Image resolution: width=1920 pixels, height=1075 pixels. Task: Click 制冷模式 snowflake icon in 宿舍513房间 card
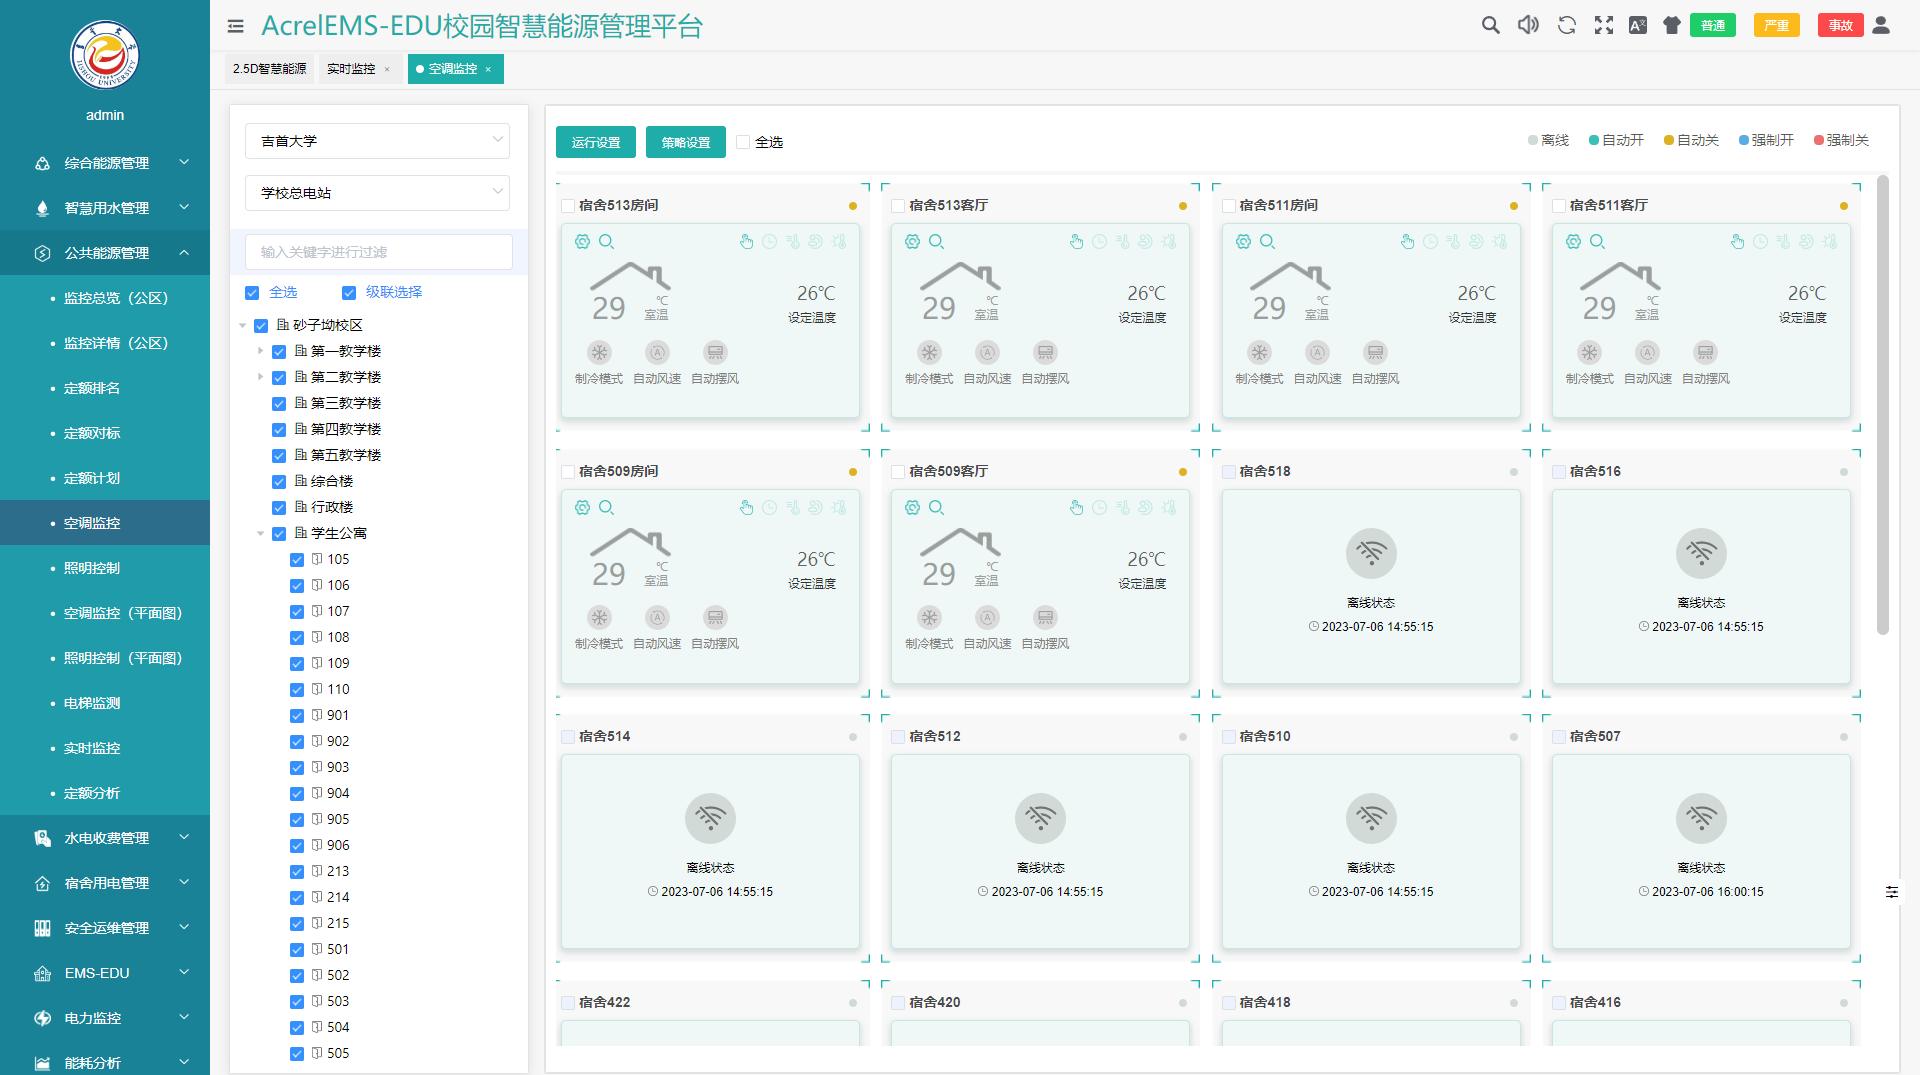(x=599, y=352)
